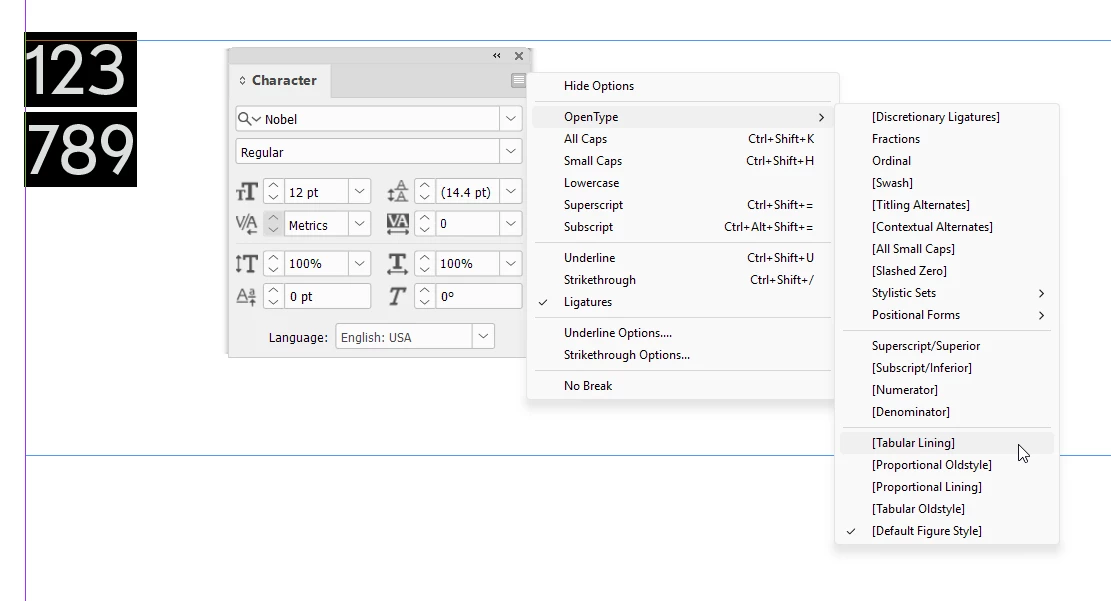The width and height of the screenshot is (1111, 601).
Task: Choose All Caps
Action: click(682, 139)
